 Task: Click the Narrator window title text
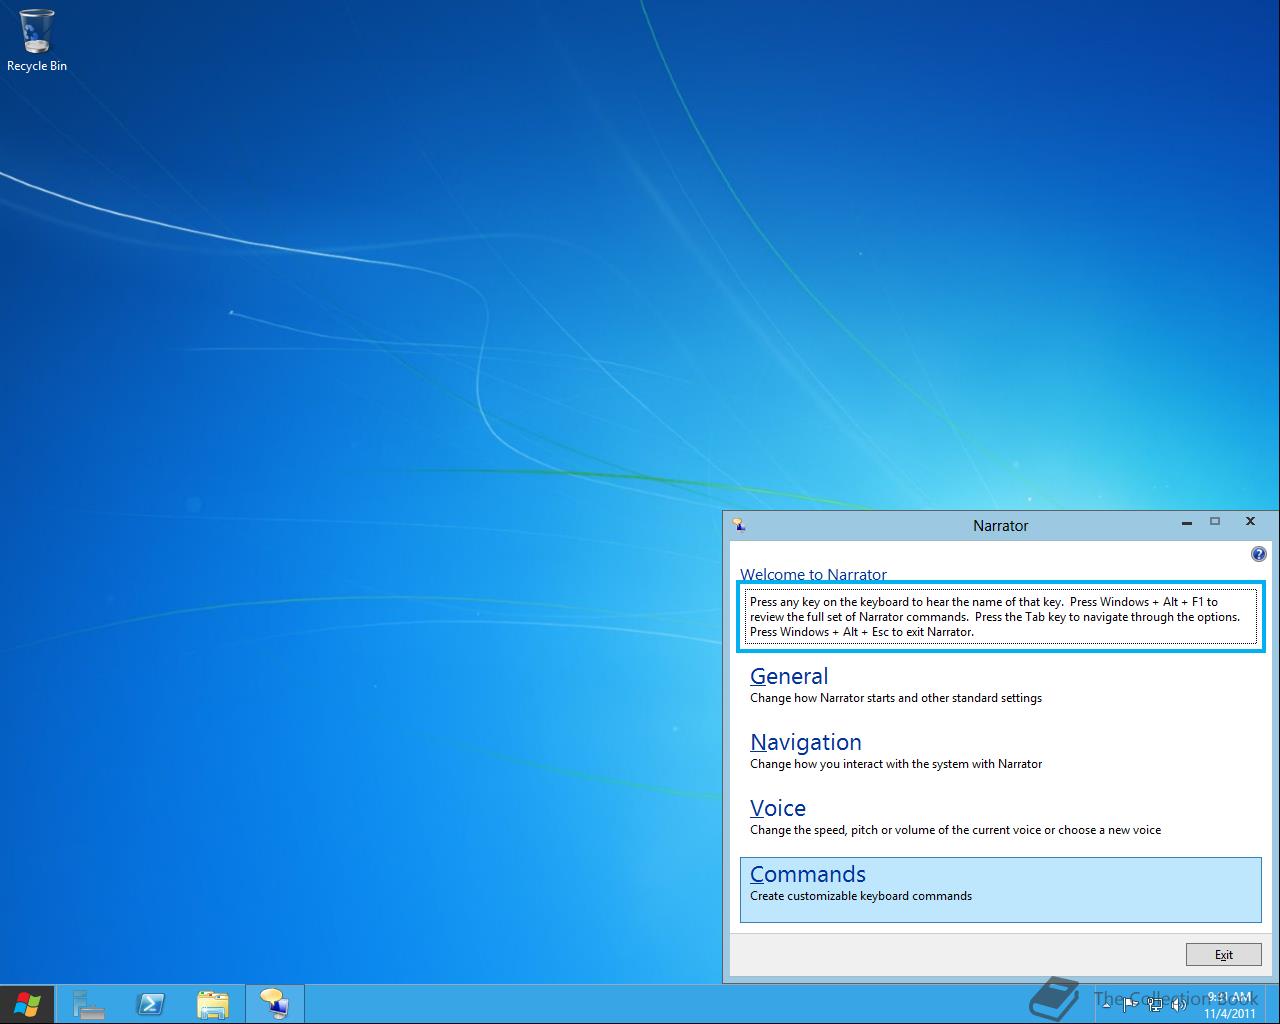pos(1000,526)
